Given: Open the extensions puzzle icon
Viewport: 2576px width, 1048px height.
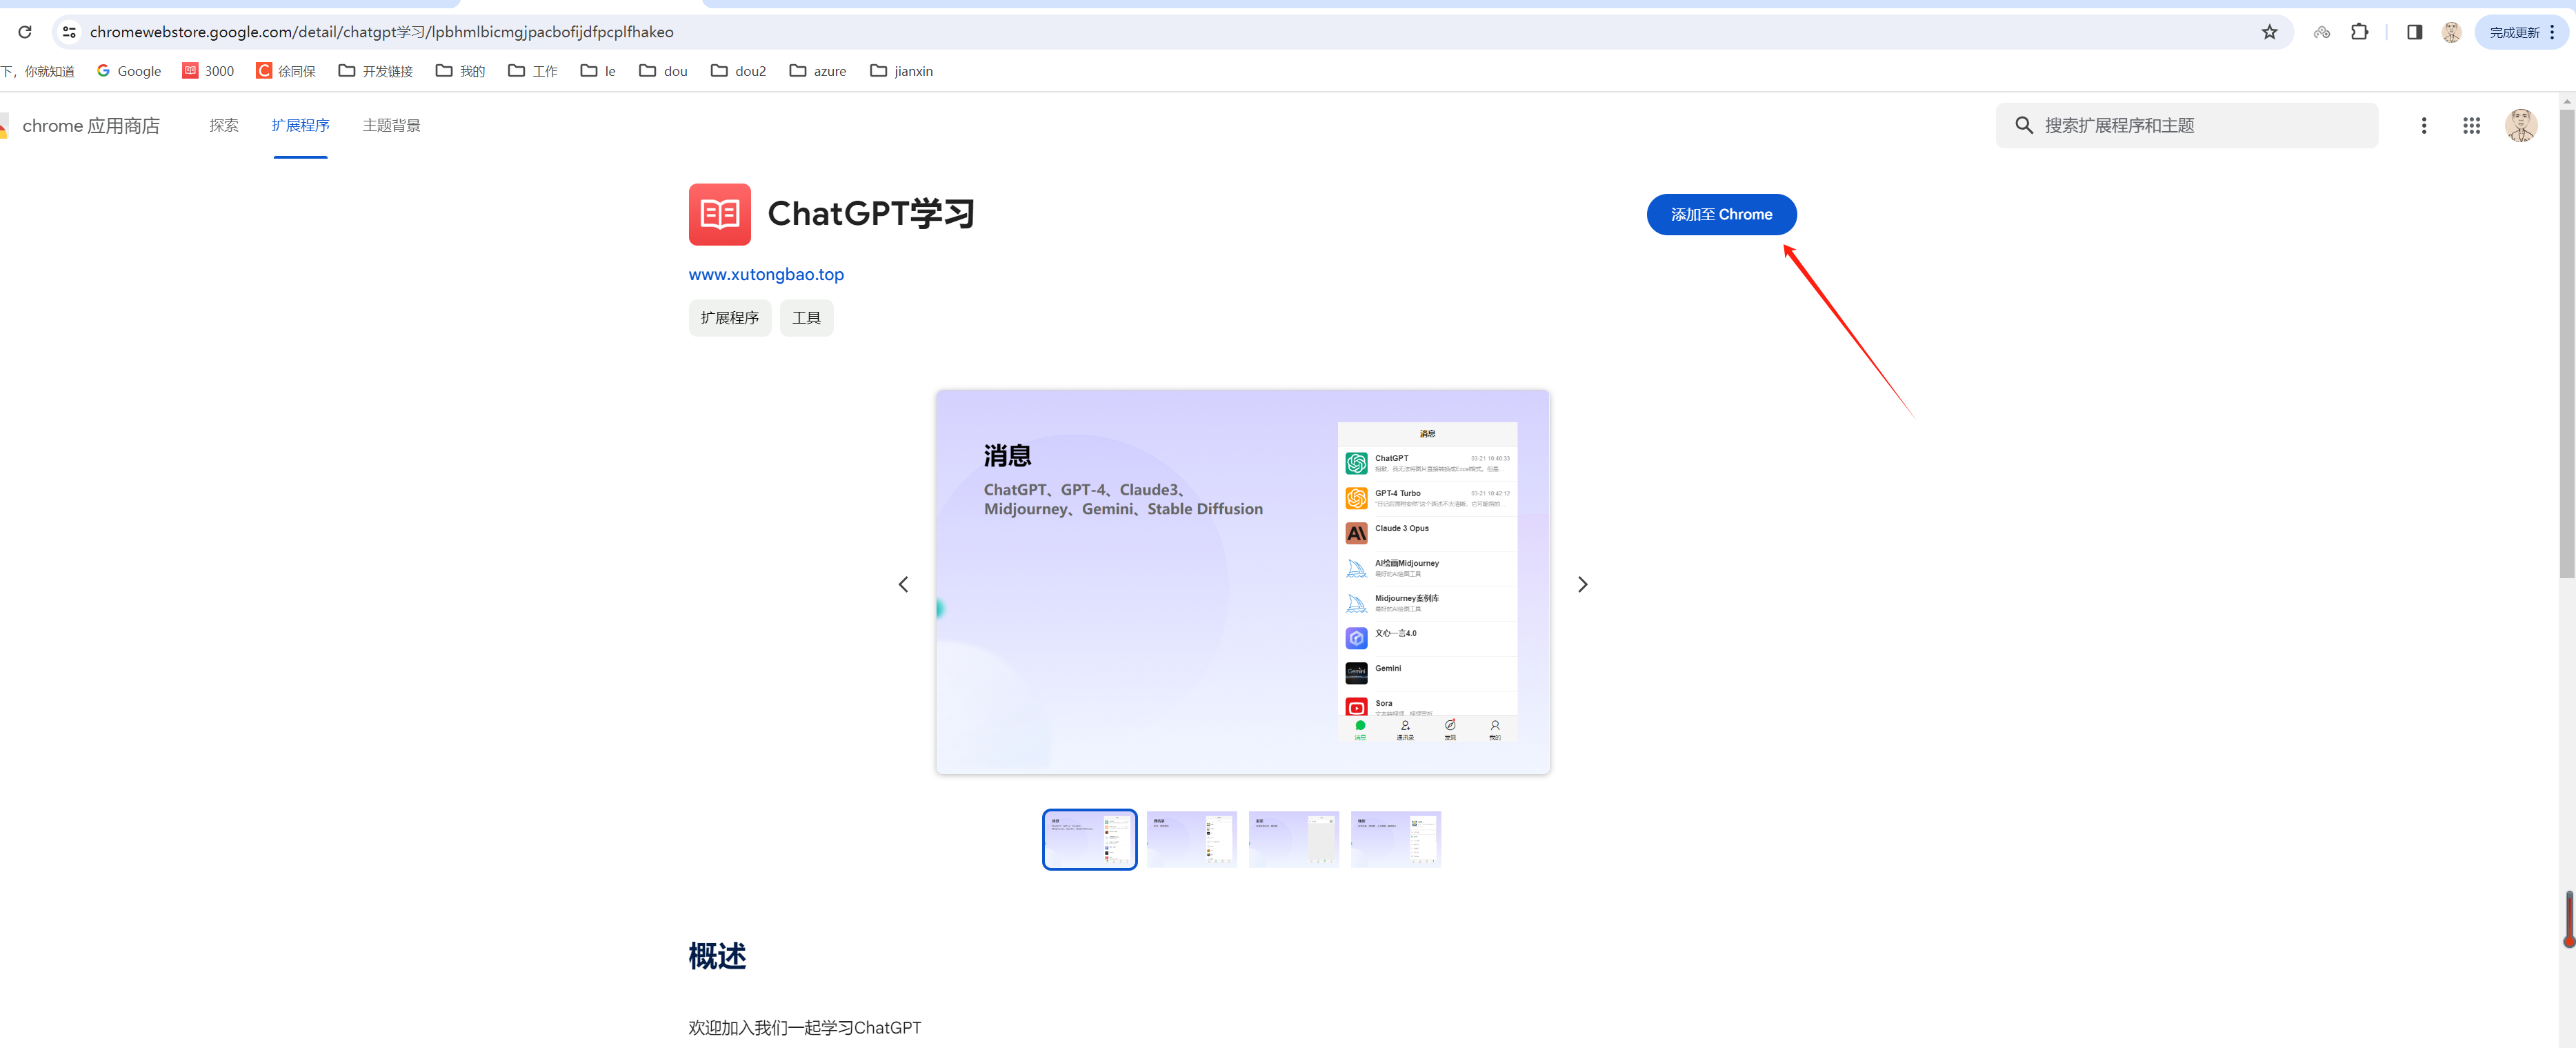Looking at the screenshot, I should pyautogui.click(x=2359, y=32).
